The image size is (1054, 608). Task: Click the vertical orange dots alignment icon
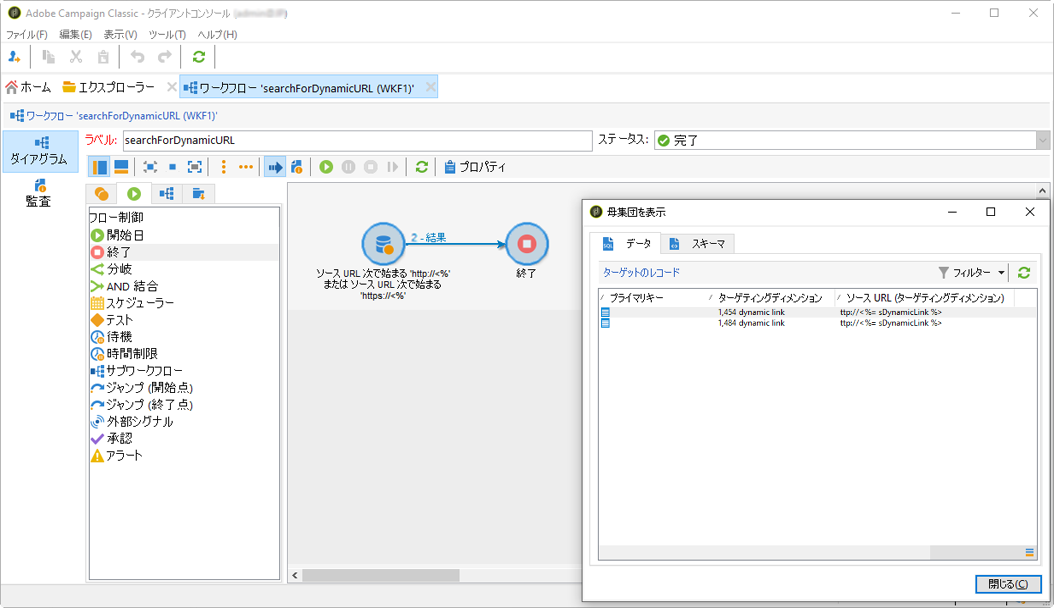tap(224, 167)
